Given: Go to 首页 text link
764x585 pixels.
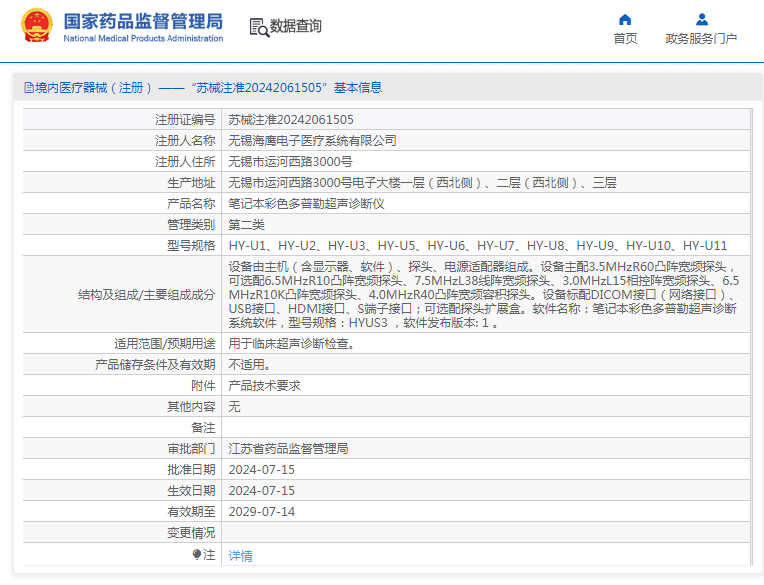Looking at the screenshot, I should 625,38.
